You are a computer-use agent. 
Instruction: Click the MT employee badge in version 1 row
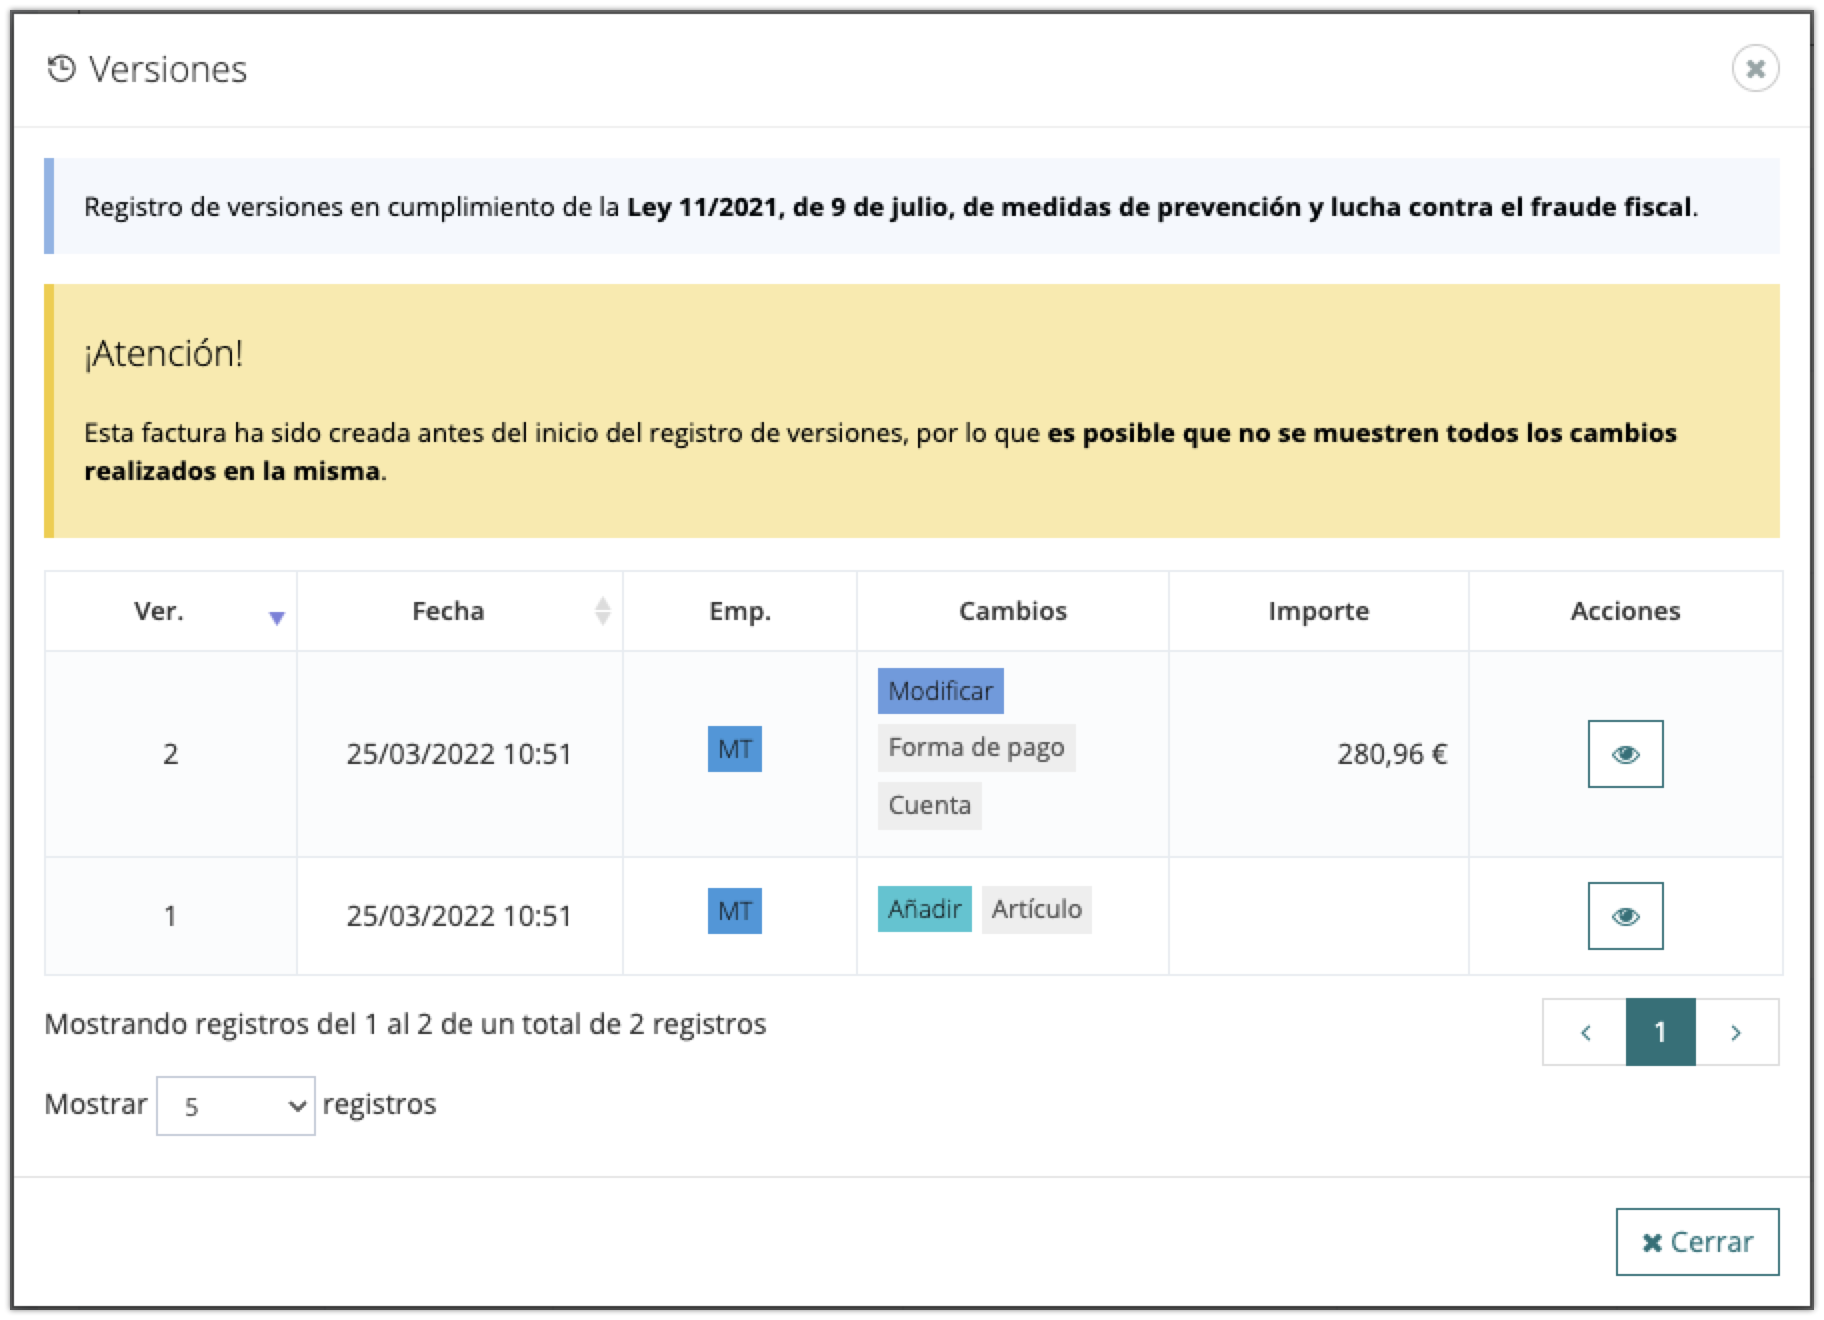pyautogui.click(x=734, y=911)
